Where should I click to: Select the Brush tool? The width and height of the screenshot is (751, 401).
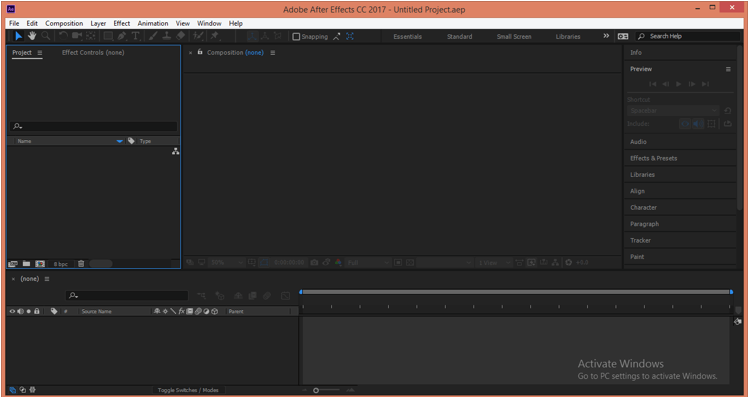[x=153, y=36]
